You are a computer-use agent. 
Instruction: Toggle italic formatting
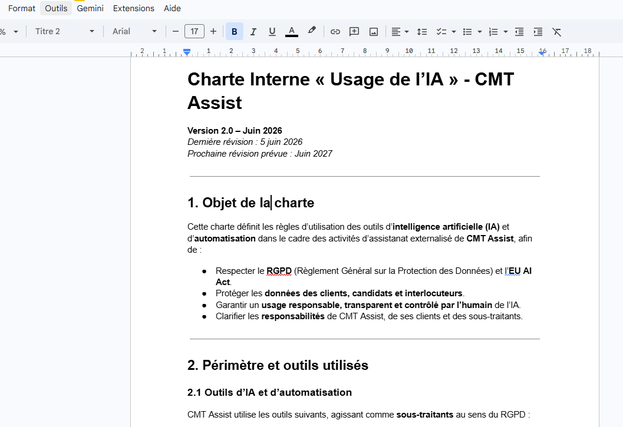253,32
